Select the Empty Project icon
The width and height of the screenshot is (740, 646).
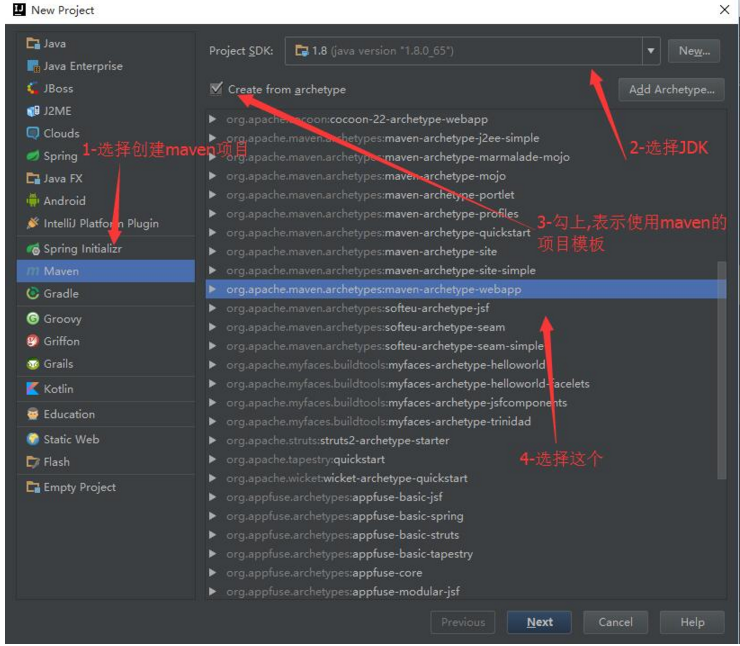point(33,487)
